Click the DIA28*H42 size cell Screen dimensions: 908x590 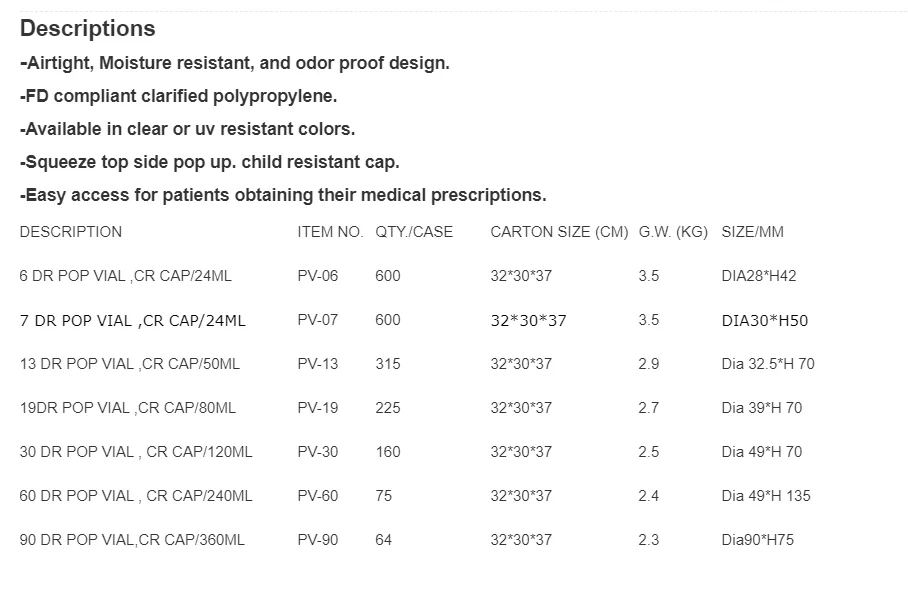coord(758,276)
